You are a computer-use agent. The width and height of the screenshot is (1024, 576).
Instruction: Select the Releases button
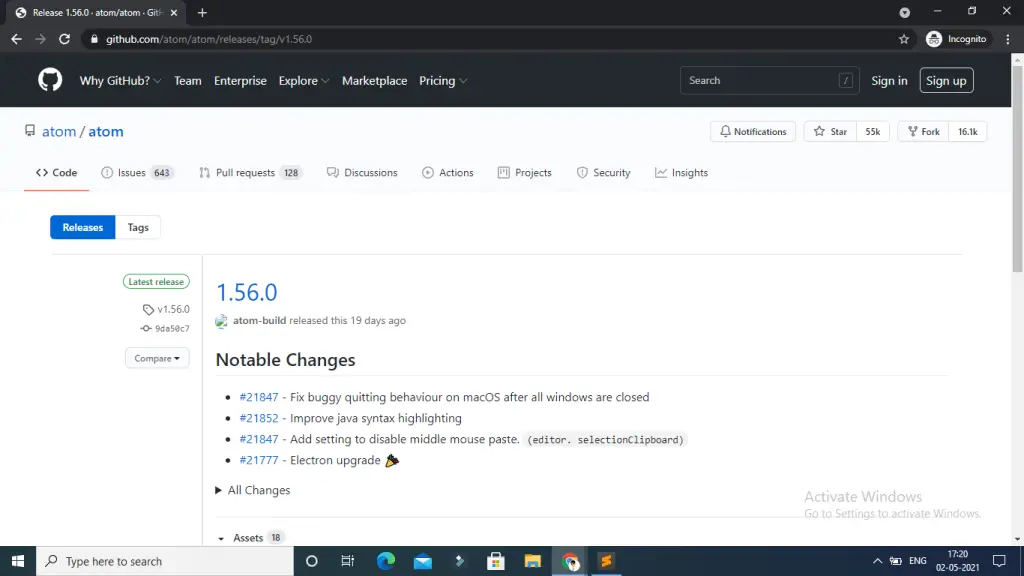pos(83,227)
